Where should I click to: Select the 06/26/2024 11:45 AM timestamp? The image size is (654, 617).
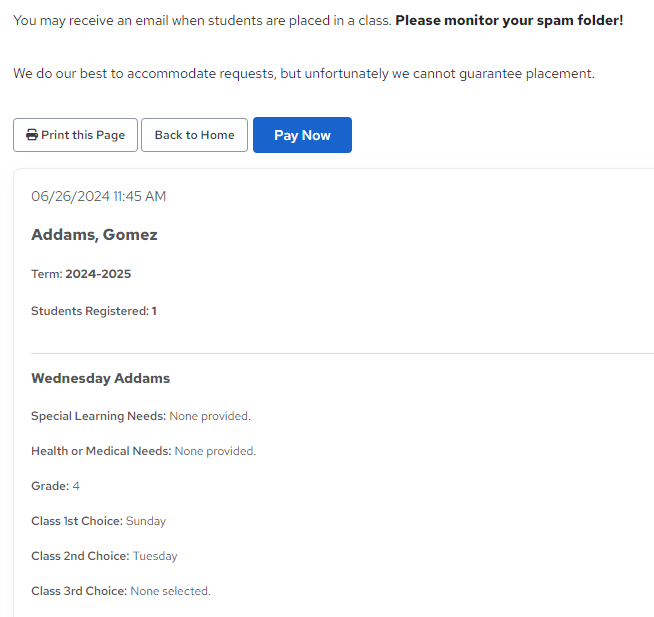(x=98, y=196)
